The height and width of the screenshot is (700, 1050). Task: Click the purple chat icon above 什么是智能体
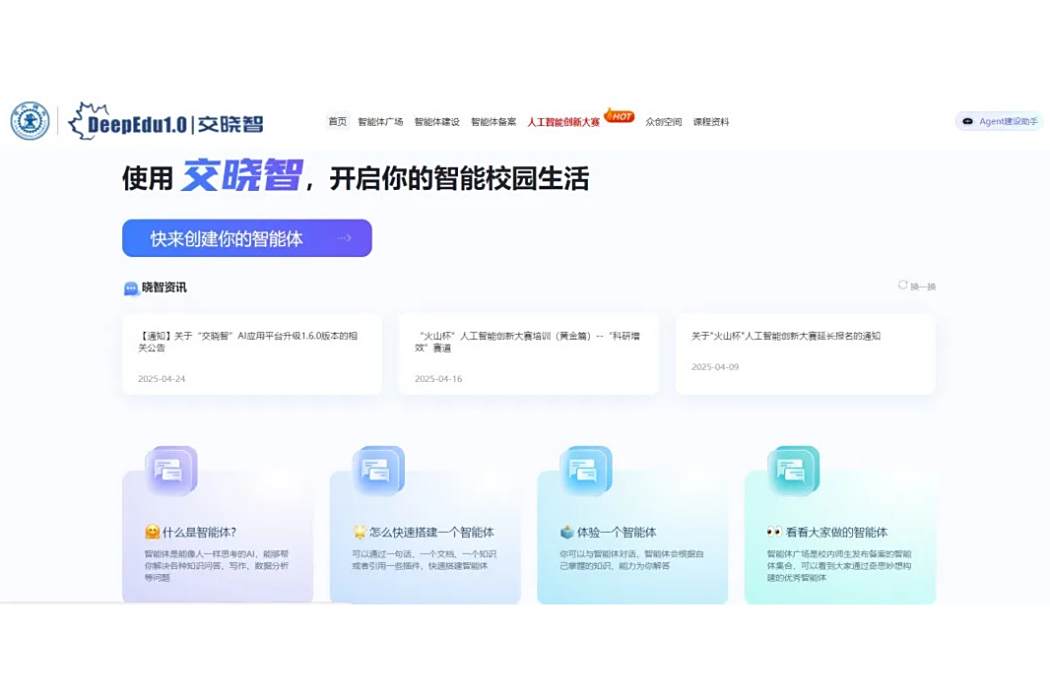click(x=171, y=470)
